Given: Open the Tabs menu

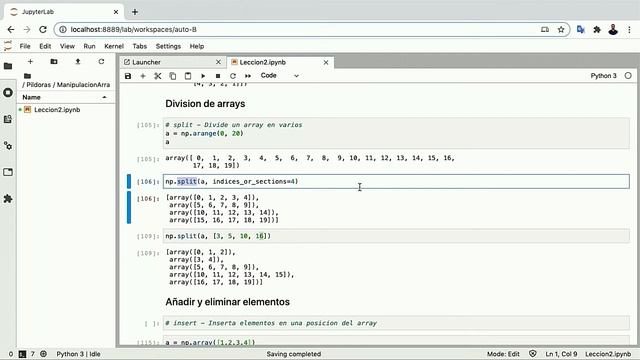Looking at the screenshot, I should tap(140, 46).
